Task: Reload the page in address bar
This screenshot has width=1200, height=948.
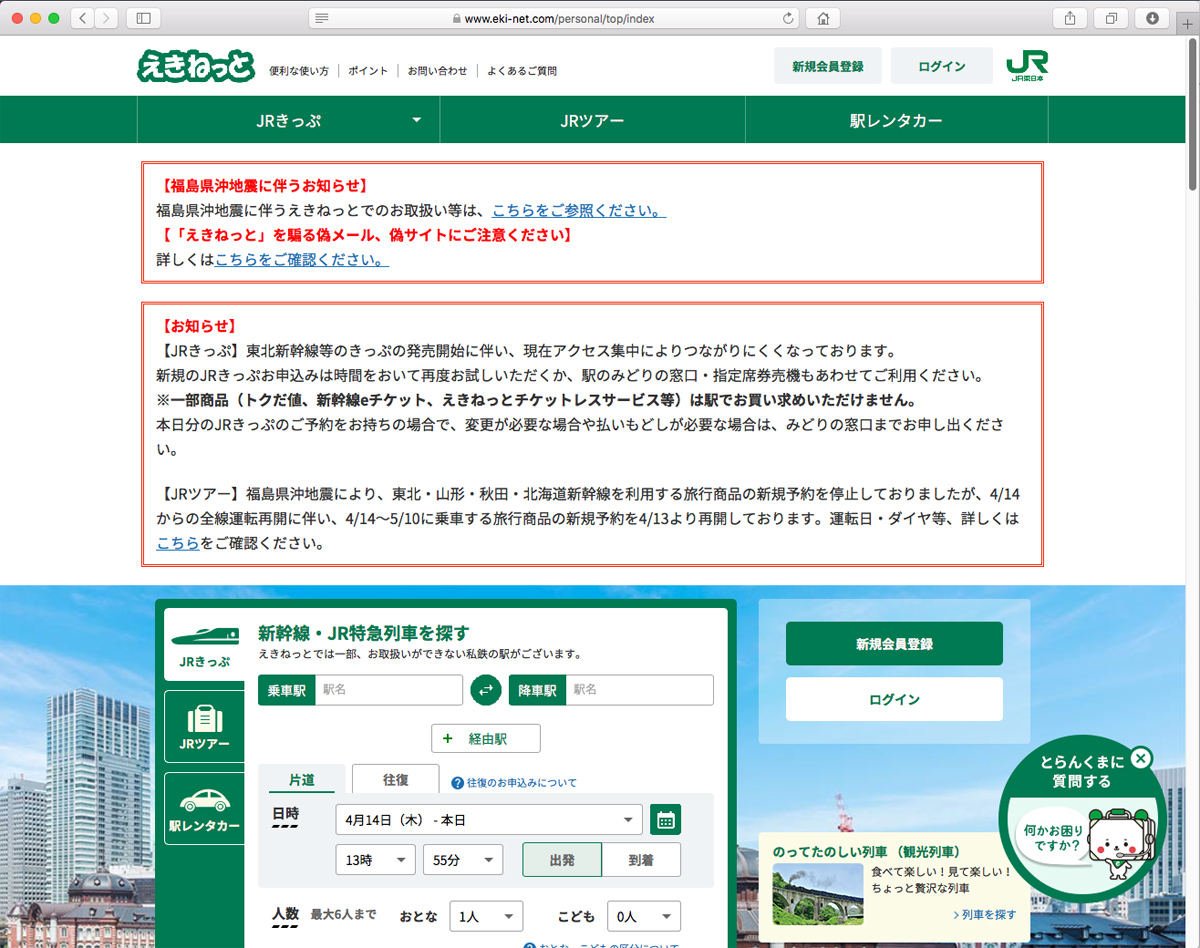Action: point(788,18)
